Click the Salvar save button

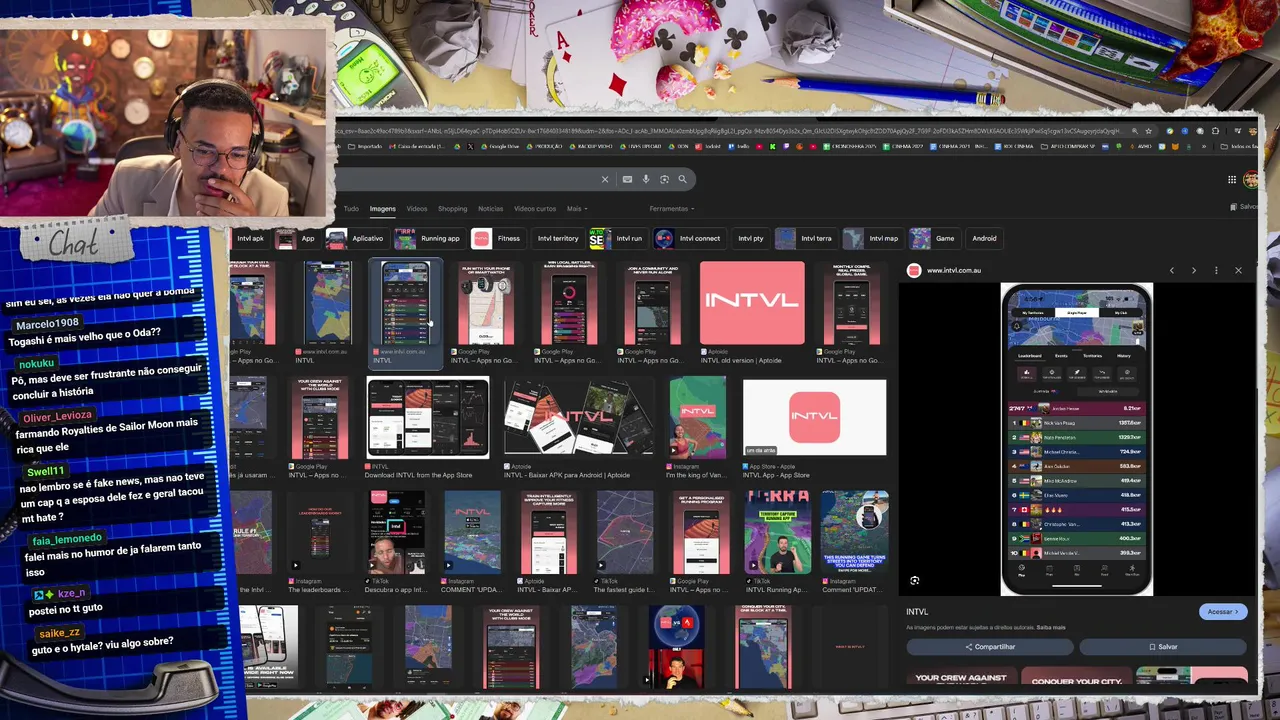coord(1163,647)
